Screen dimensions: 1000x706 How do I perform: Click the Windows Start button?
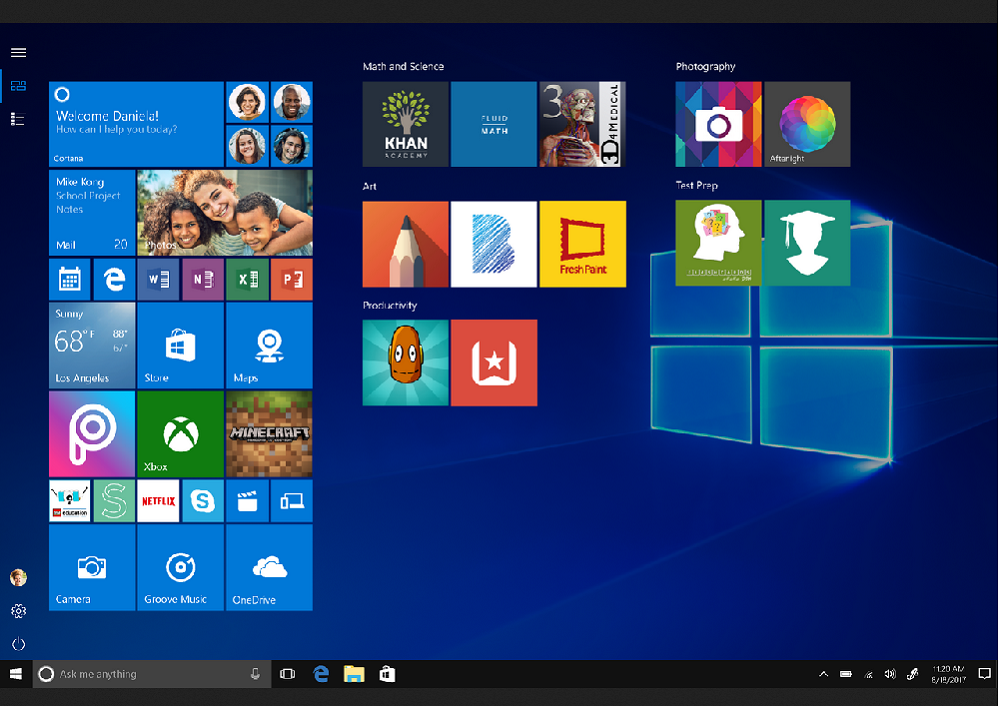click(16, 673)
